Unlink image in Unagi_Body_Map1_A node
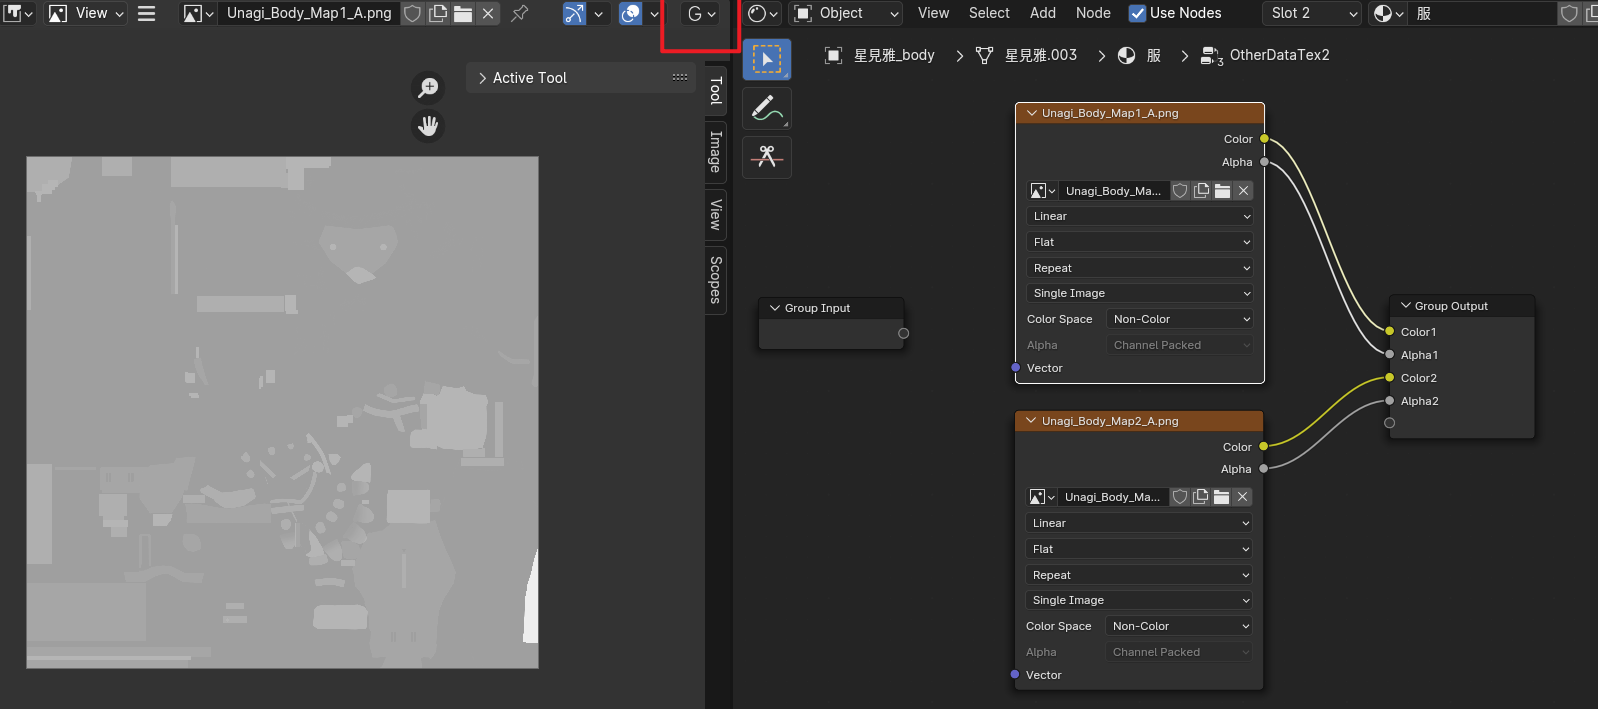1598x709 pixels. (x=1243, y=191)
